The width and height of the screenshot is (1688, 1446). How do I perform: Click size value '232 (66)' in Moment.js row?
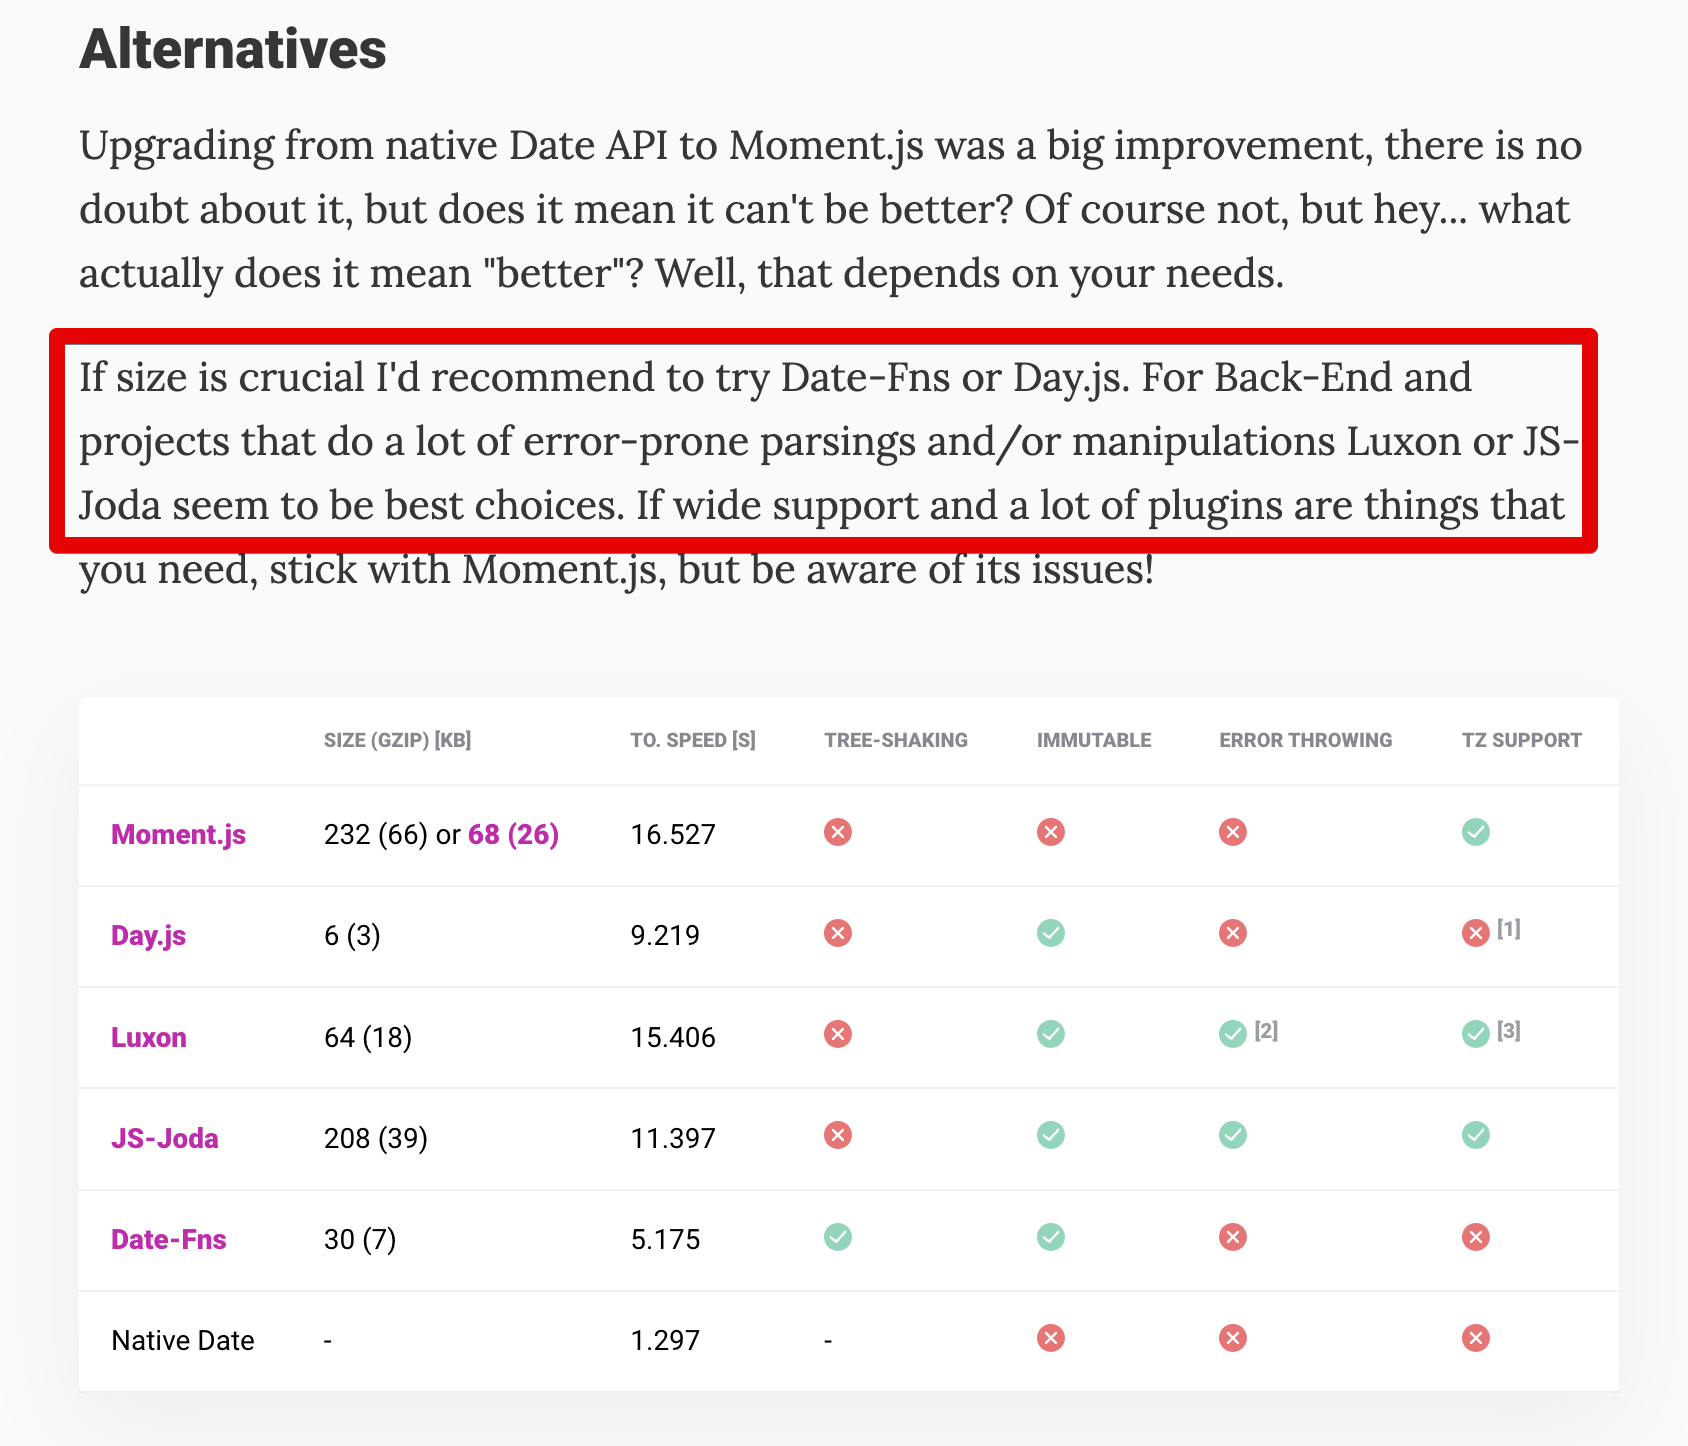(376, 834)
